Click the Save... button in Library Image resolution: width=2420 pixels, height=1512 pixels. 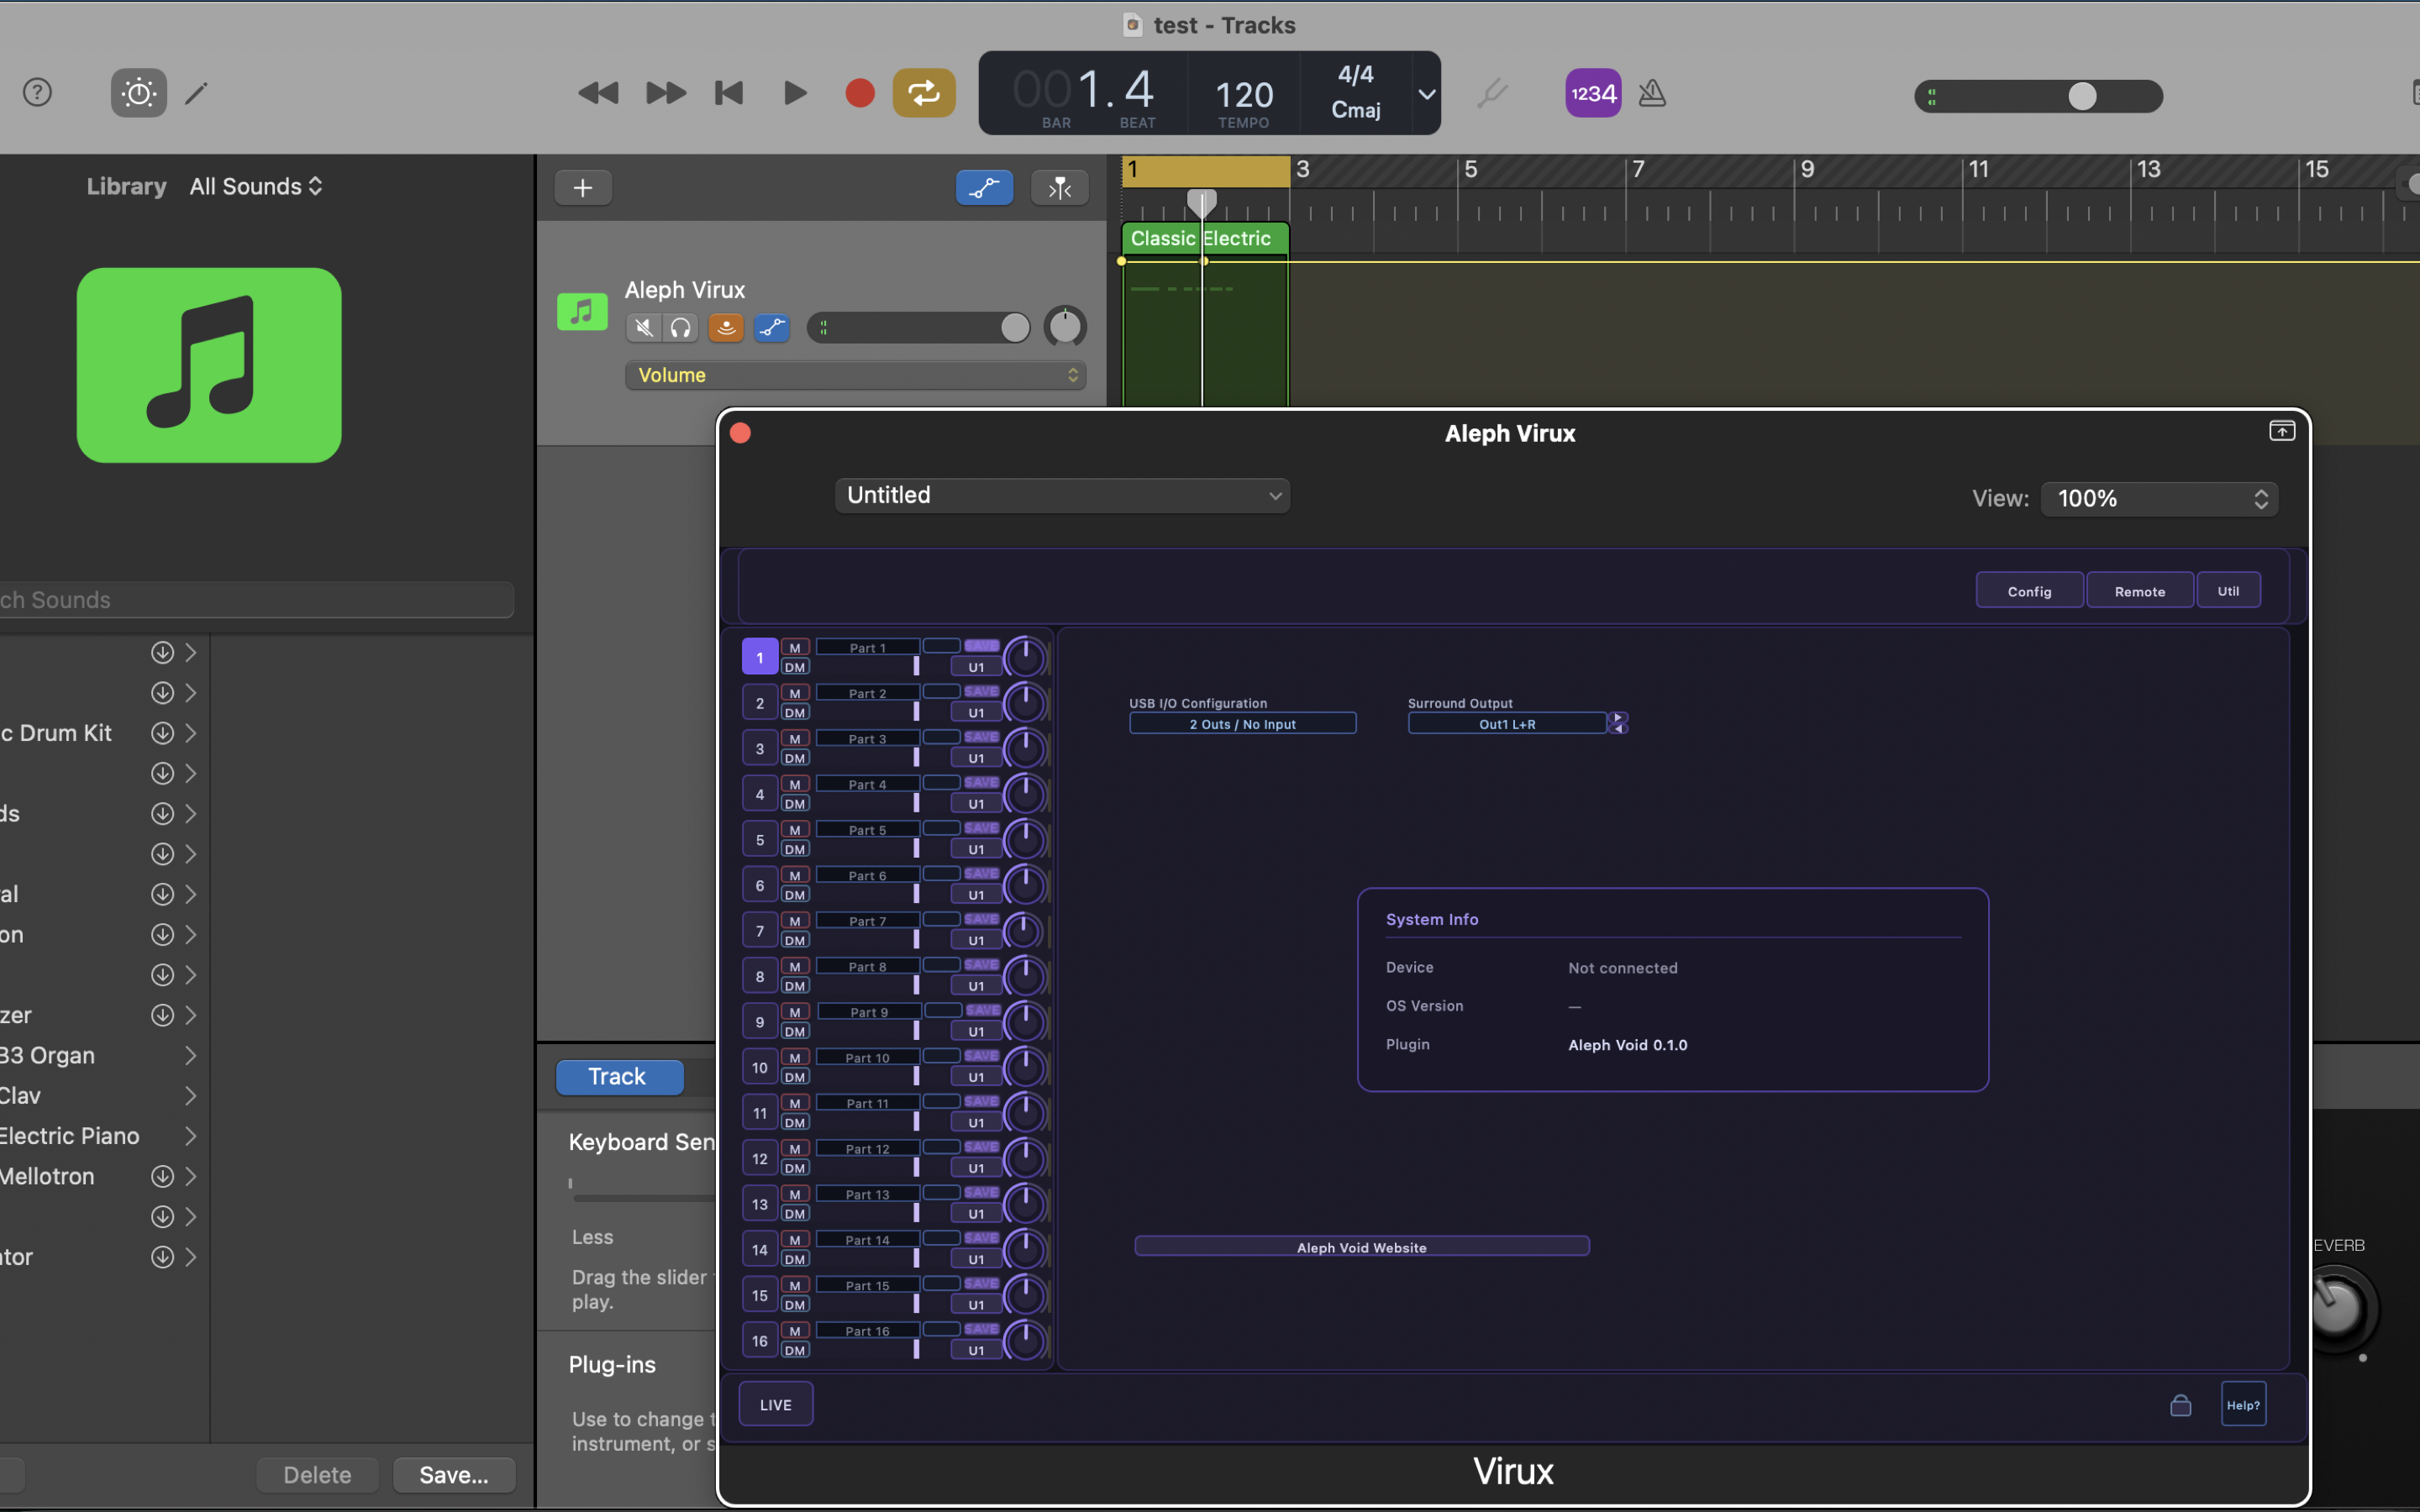454,1475
